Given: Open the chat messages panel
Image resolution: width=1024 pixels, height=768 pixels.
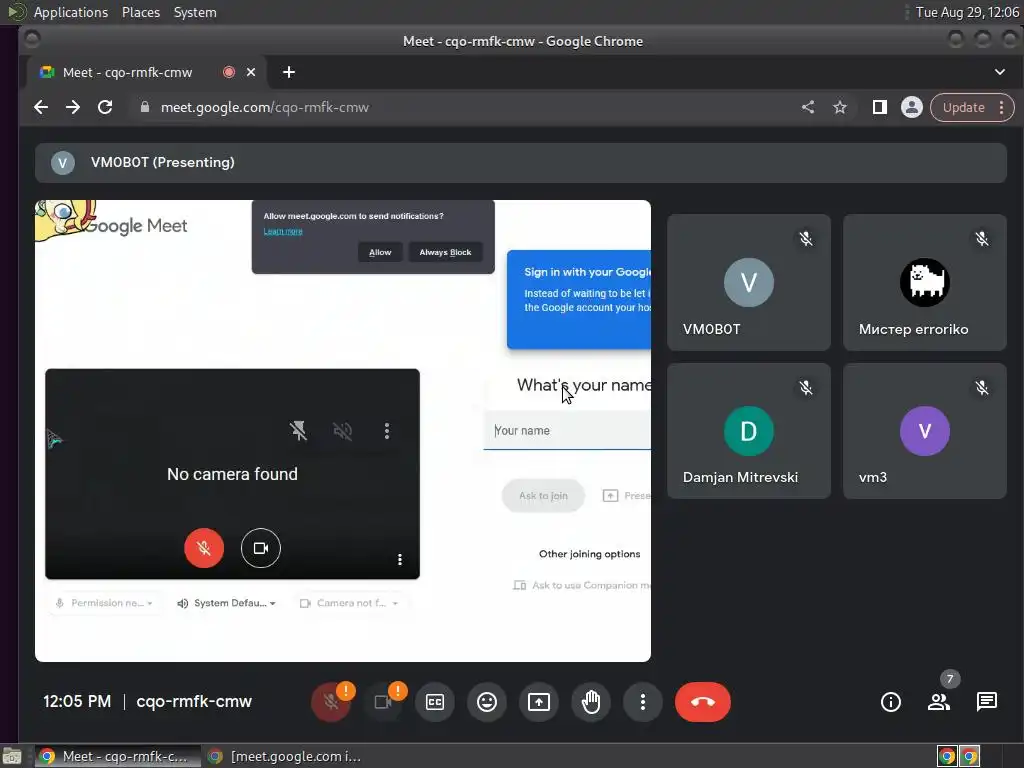Looking at the screenshot, I should pos(987,702).
